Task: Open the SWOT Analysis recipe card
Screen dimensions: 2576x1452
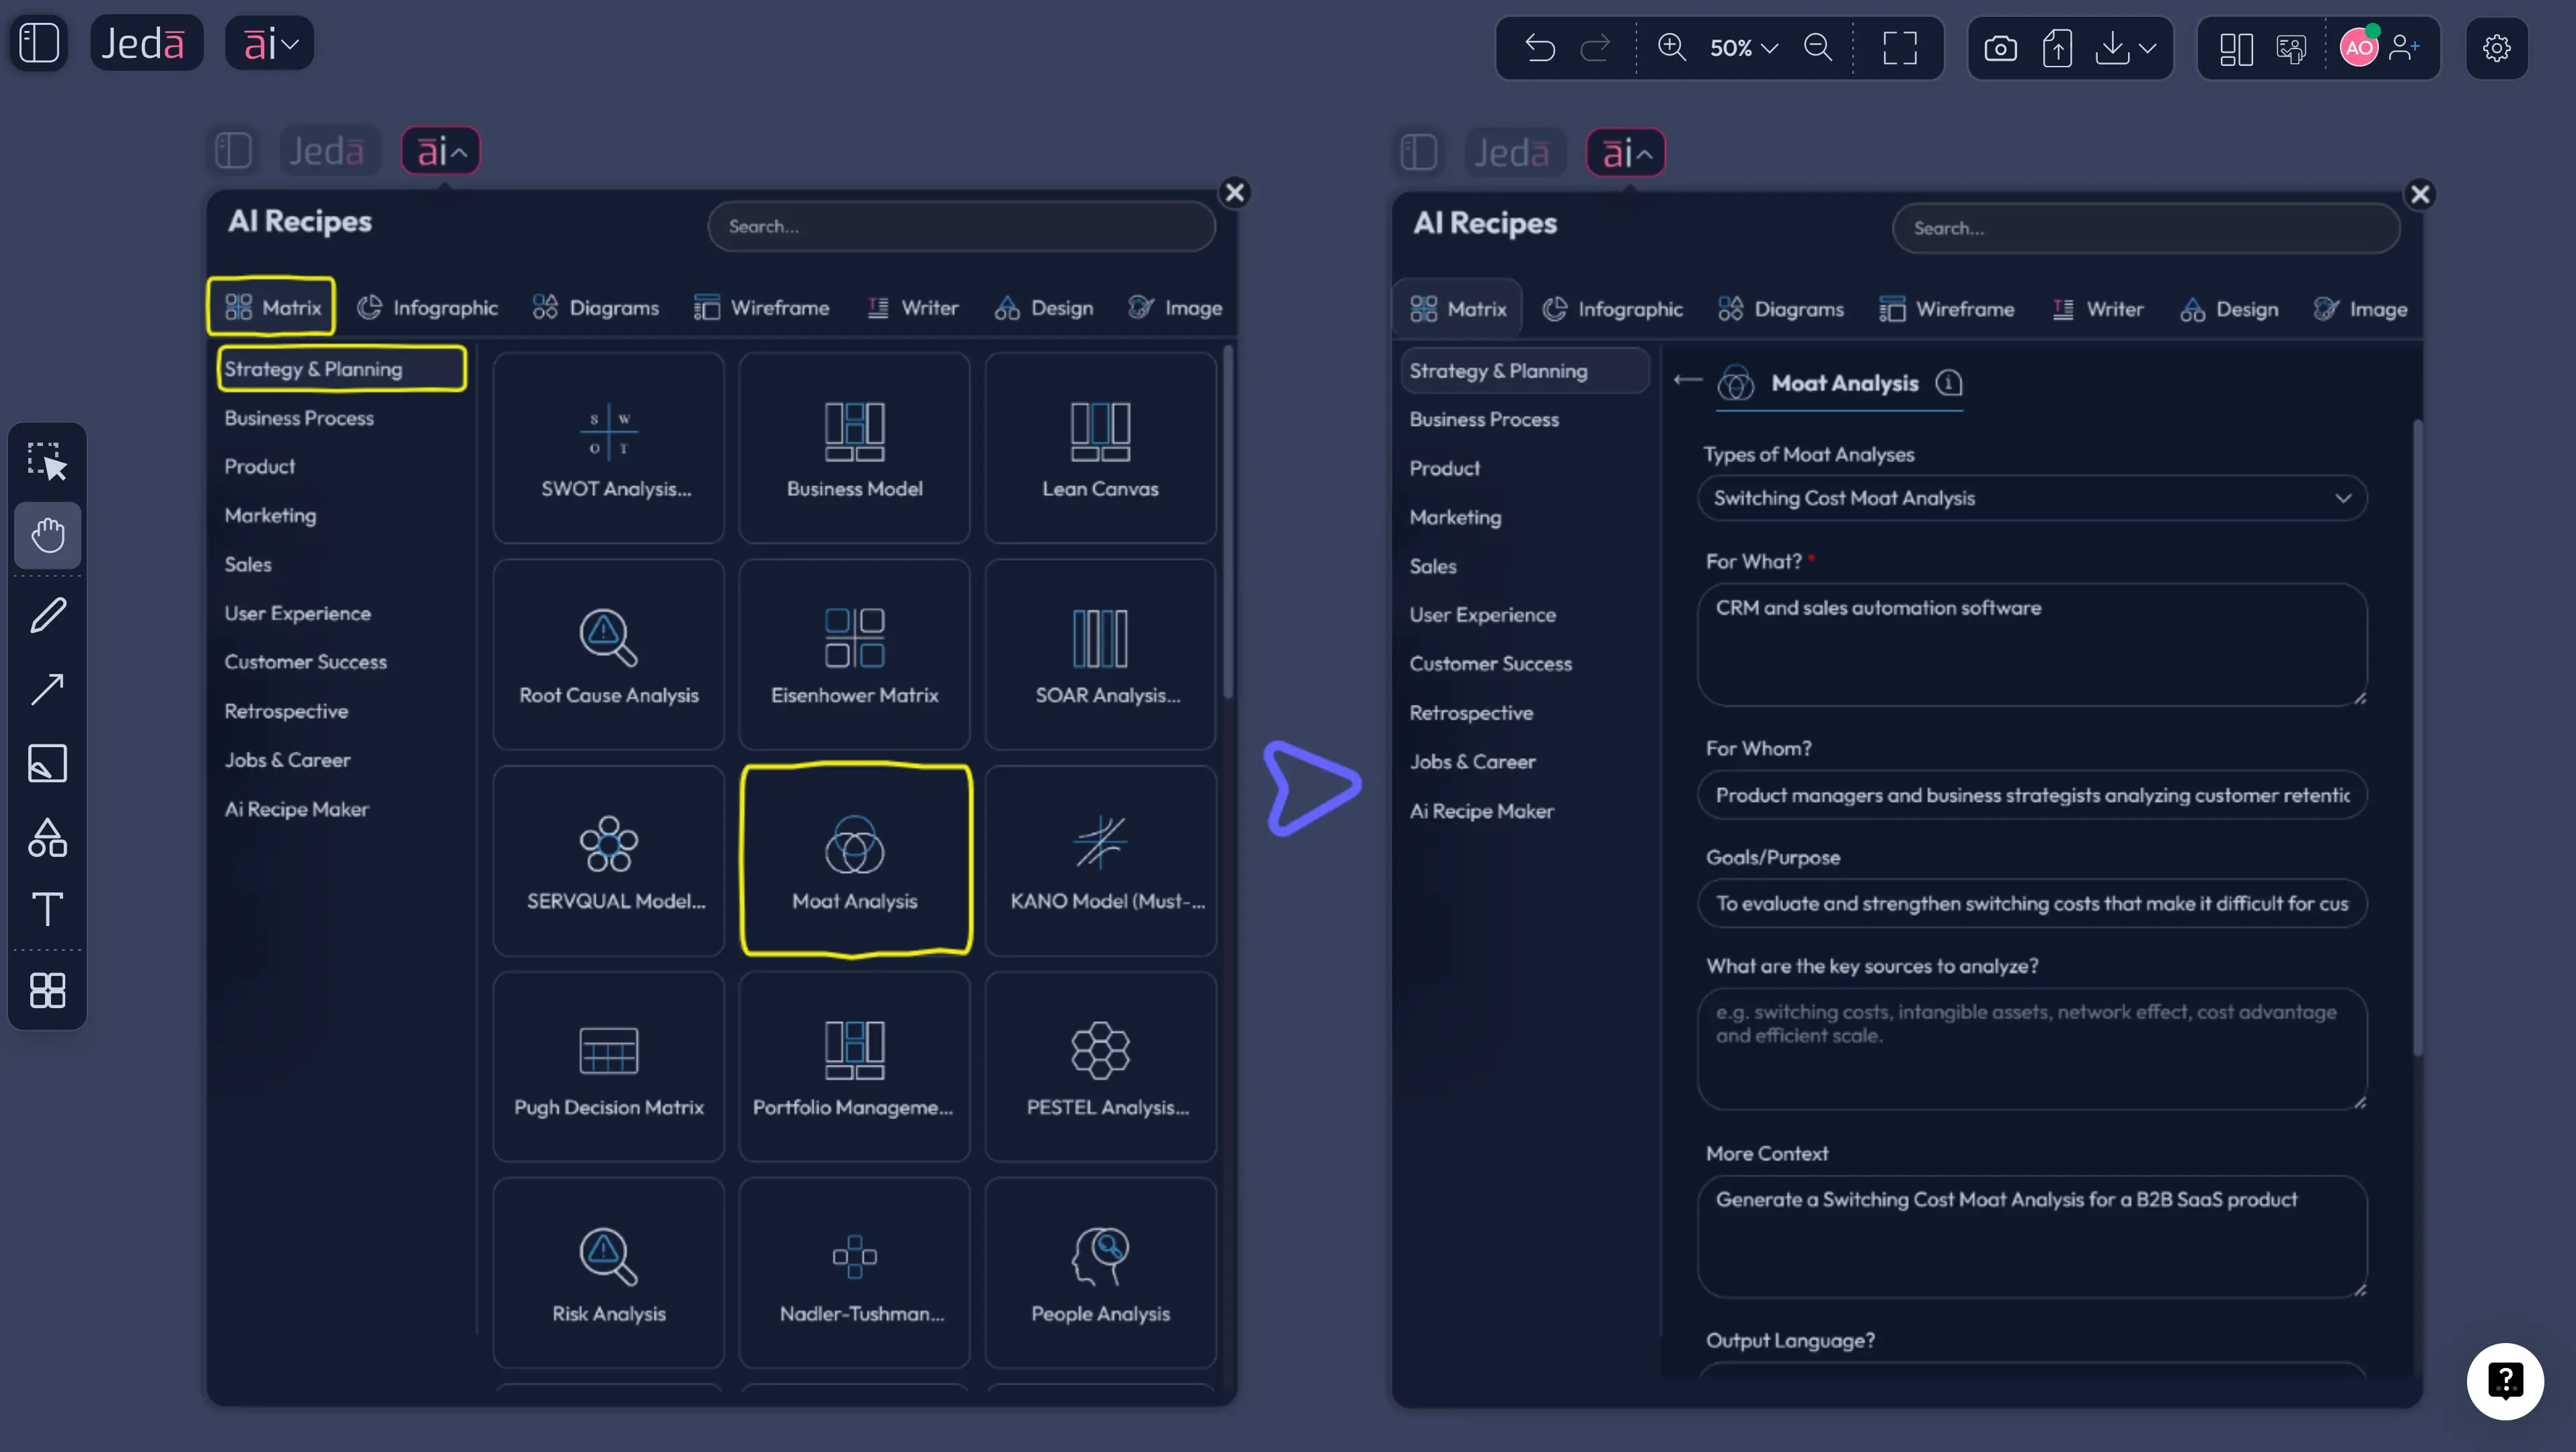Action: (608, 447)
